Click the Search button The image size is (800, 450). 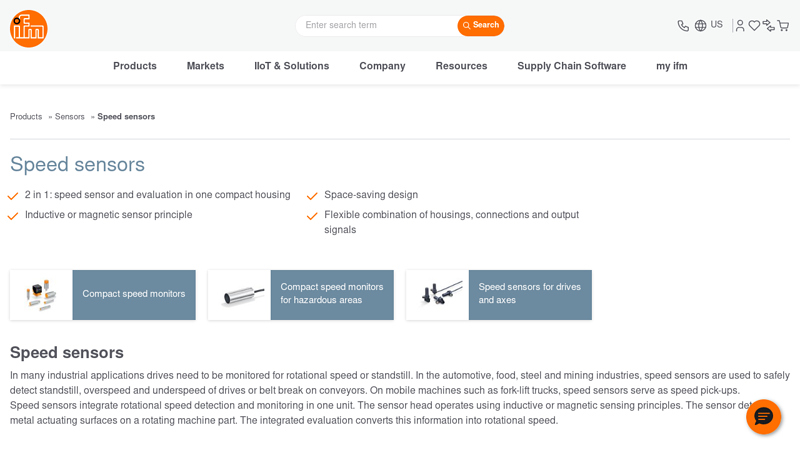point(481,26)
